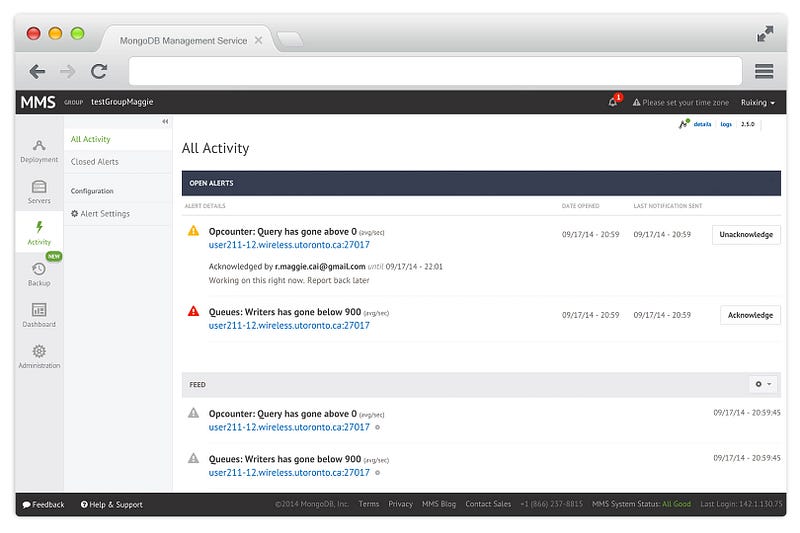Open the Contact Sales footer link
Screen dimensions: 800x533
488,504
